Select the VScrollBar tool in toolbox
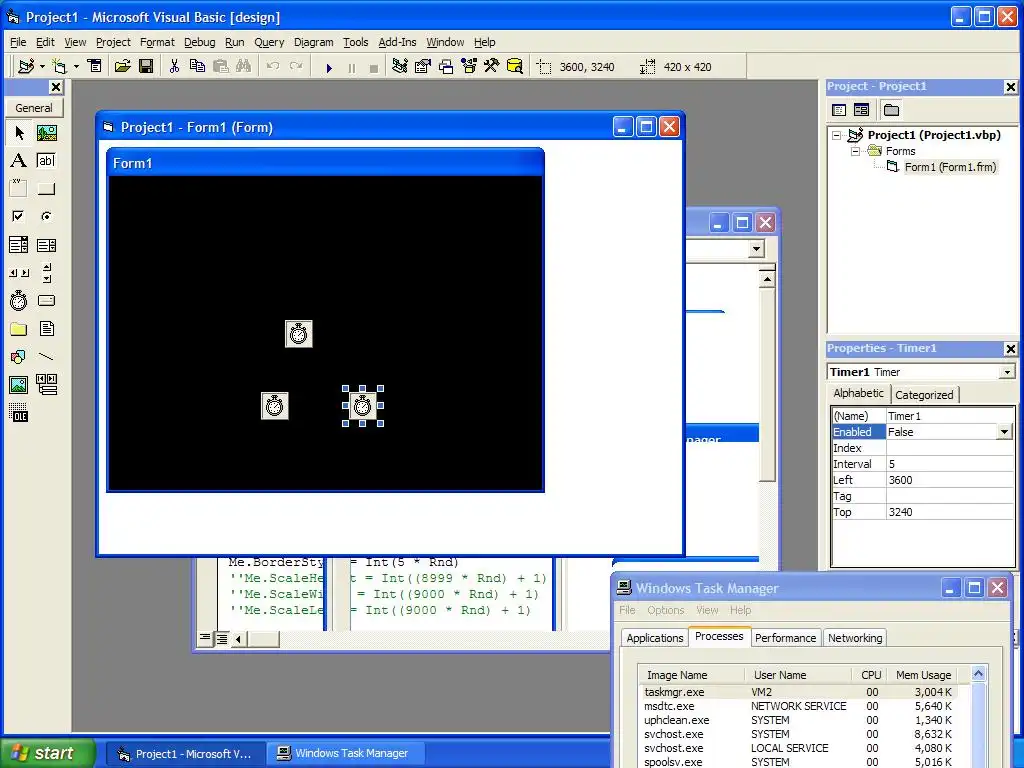The width and height of the screenshot is (1024, 768). (x=46, y=273)
